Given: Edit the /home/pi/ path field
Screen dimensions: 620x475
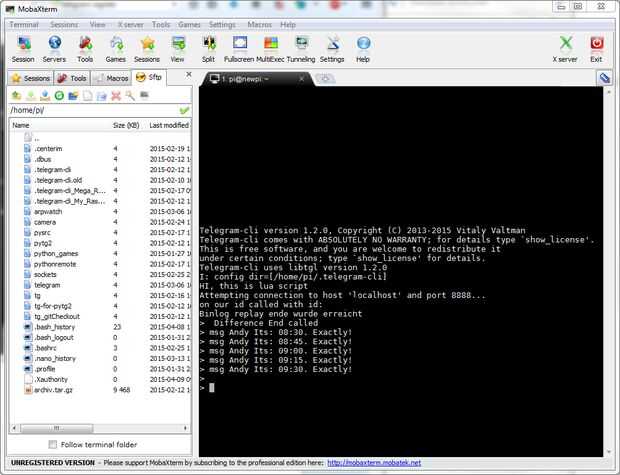Looking at the screenshot, I should (x=94, y=110).
